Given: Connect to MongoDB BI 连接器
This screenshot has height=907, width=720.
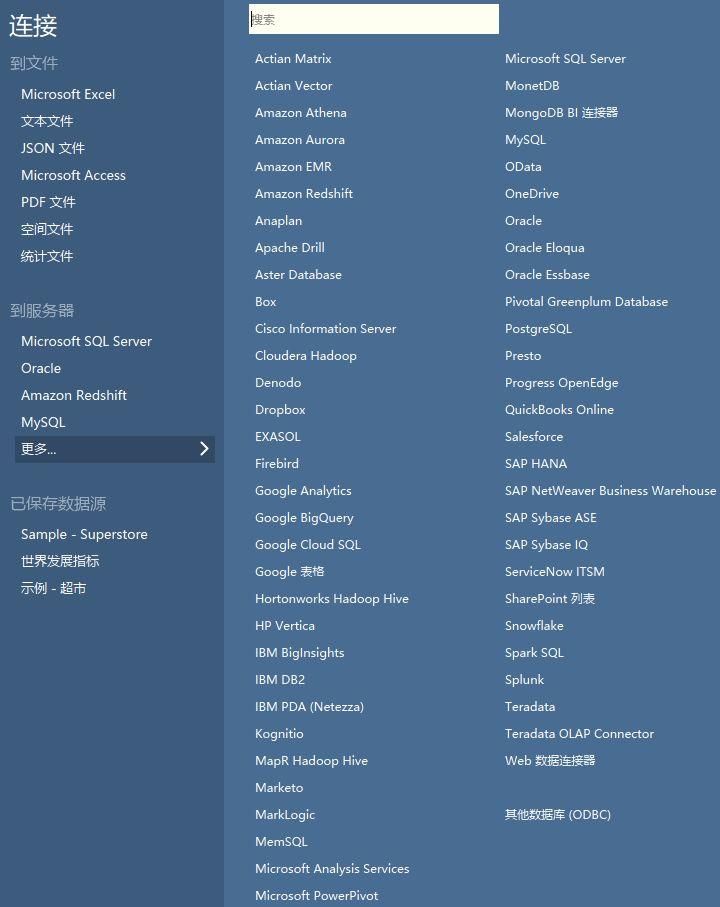Looking at the screenshot, I should coord(561,113).
